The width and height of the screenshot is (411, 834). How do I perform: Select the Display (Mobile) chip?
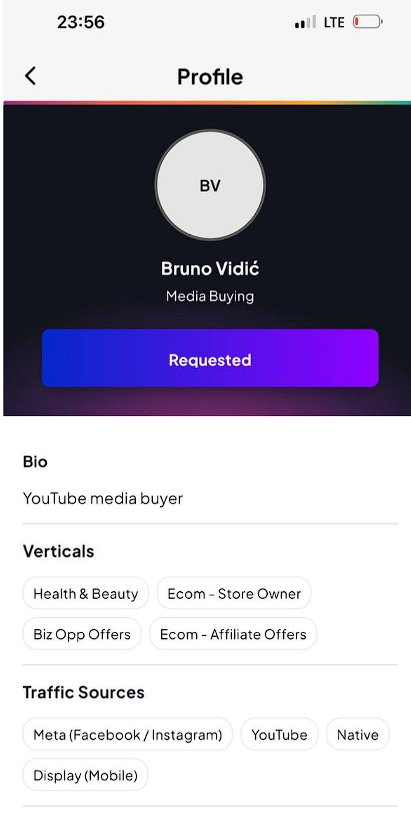(85, 775)
